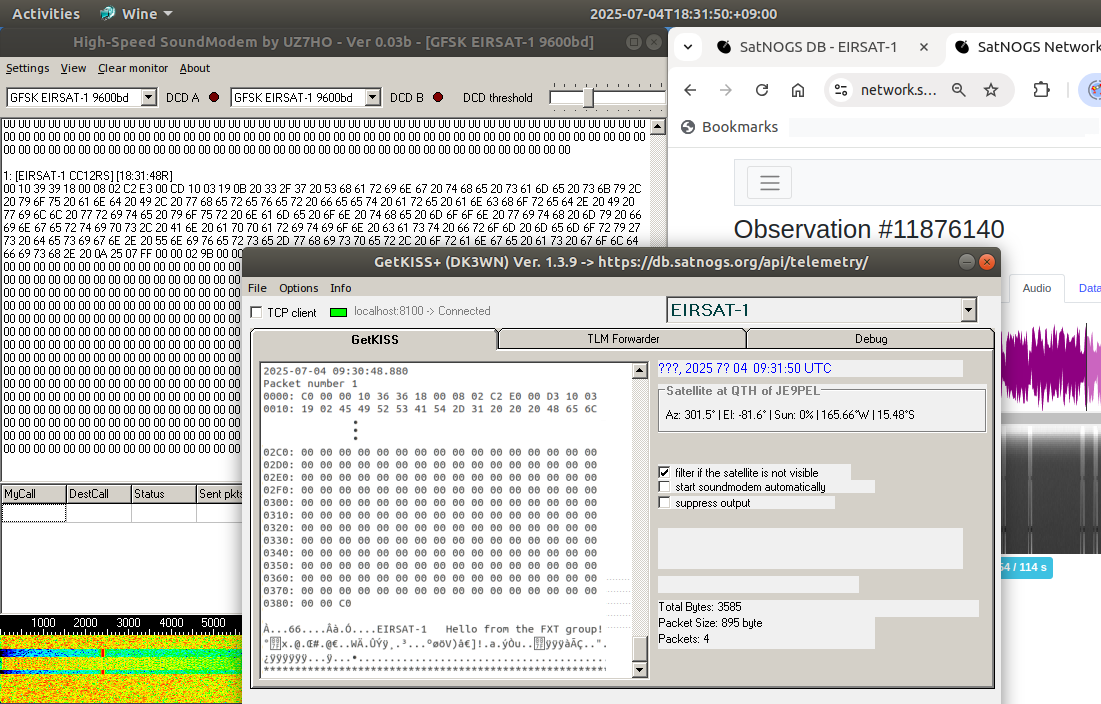Expand the EIRSAT-1 satellite dropdown in GetKISS
The width and height of the screenshot is (1101, 704).
coord(967,310)
